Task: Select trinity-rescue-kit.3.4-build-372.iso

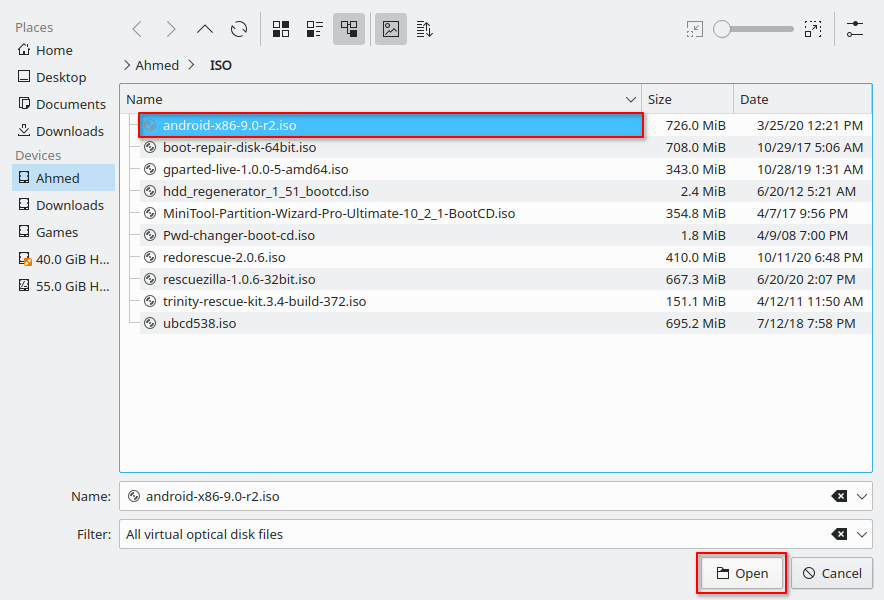Action: (391, 301)
